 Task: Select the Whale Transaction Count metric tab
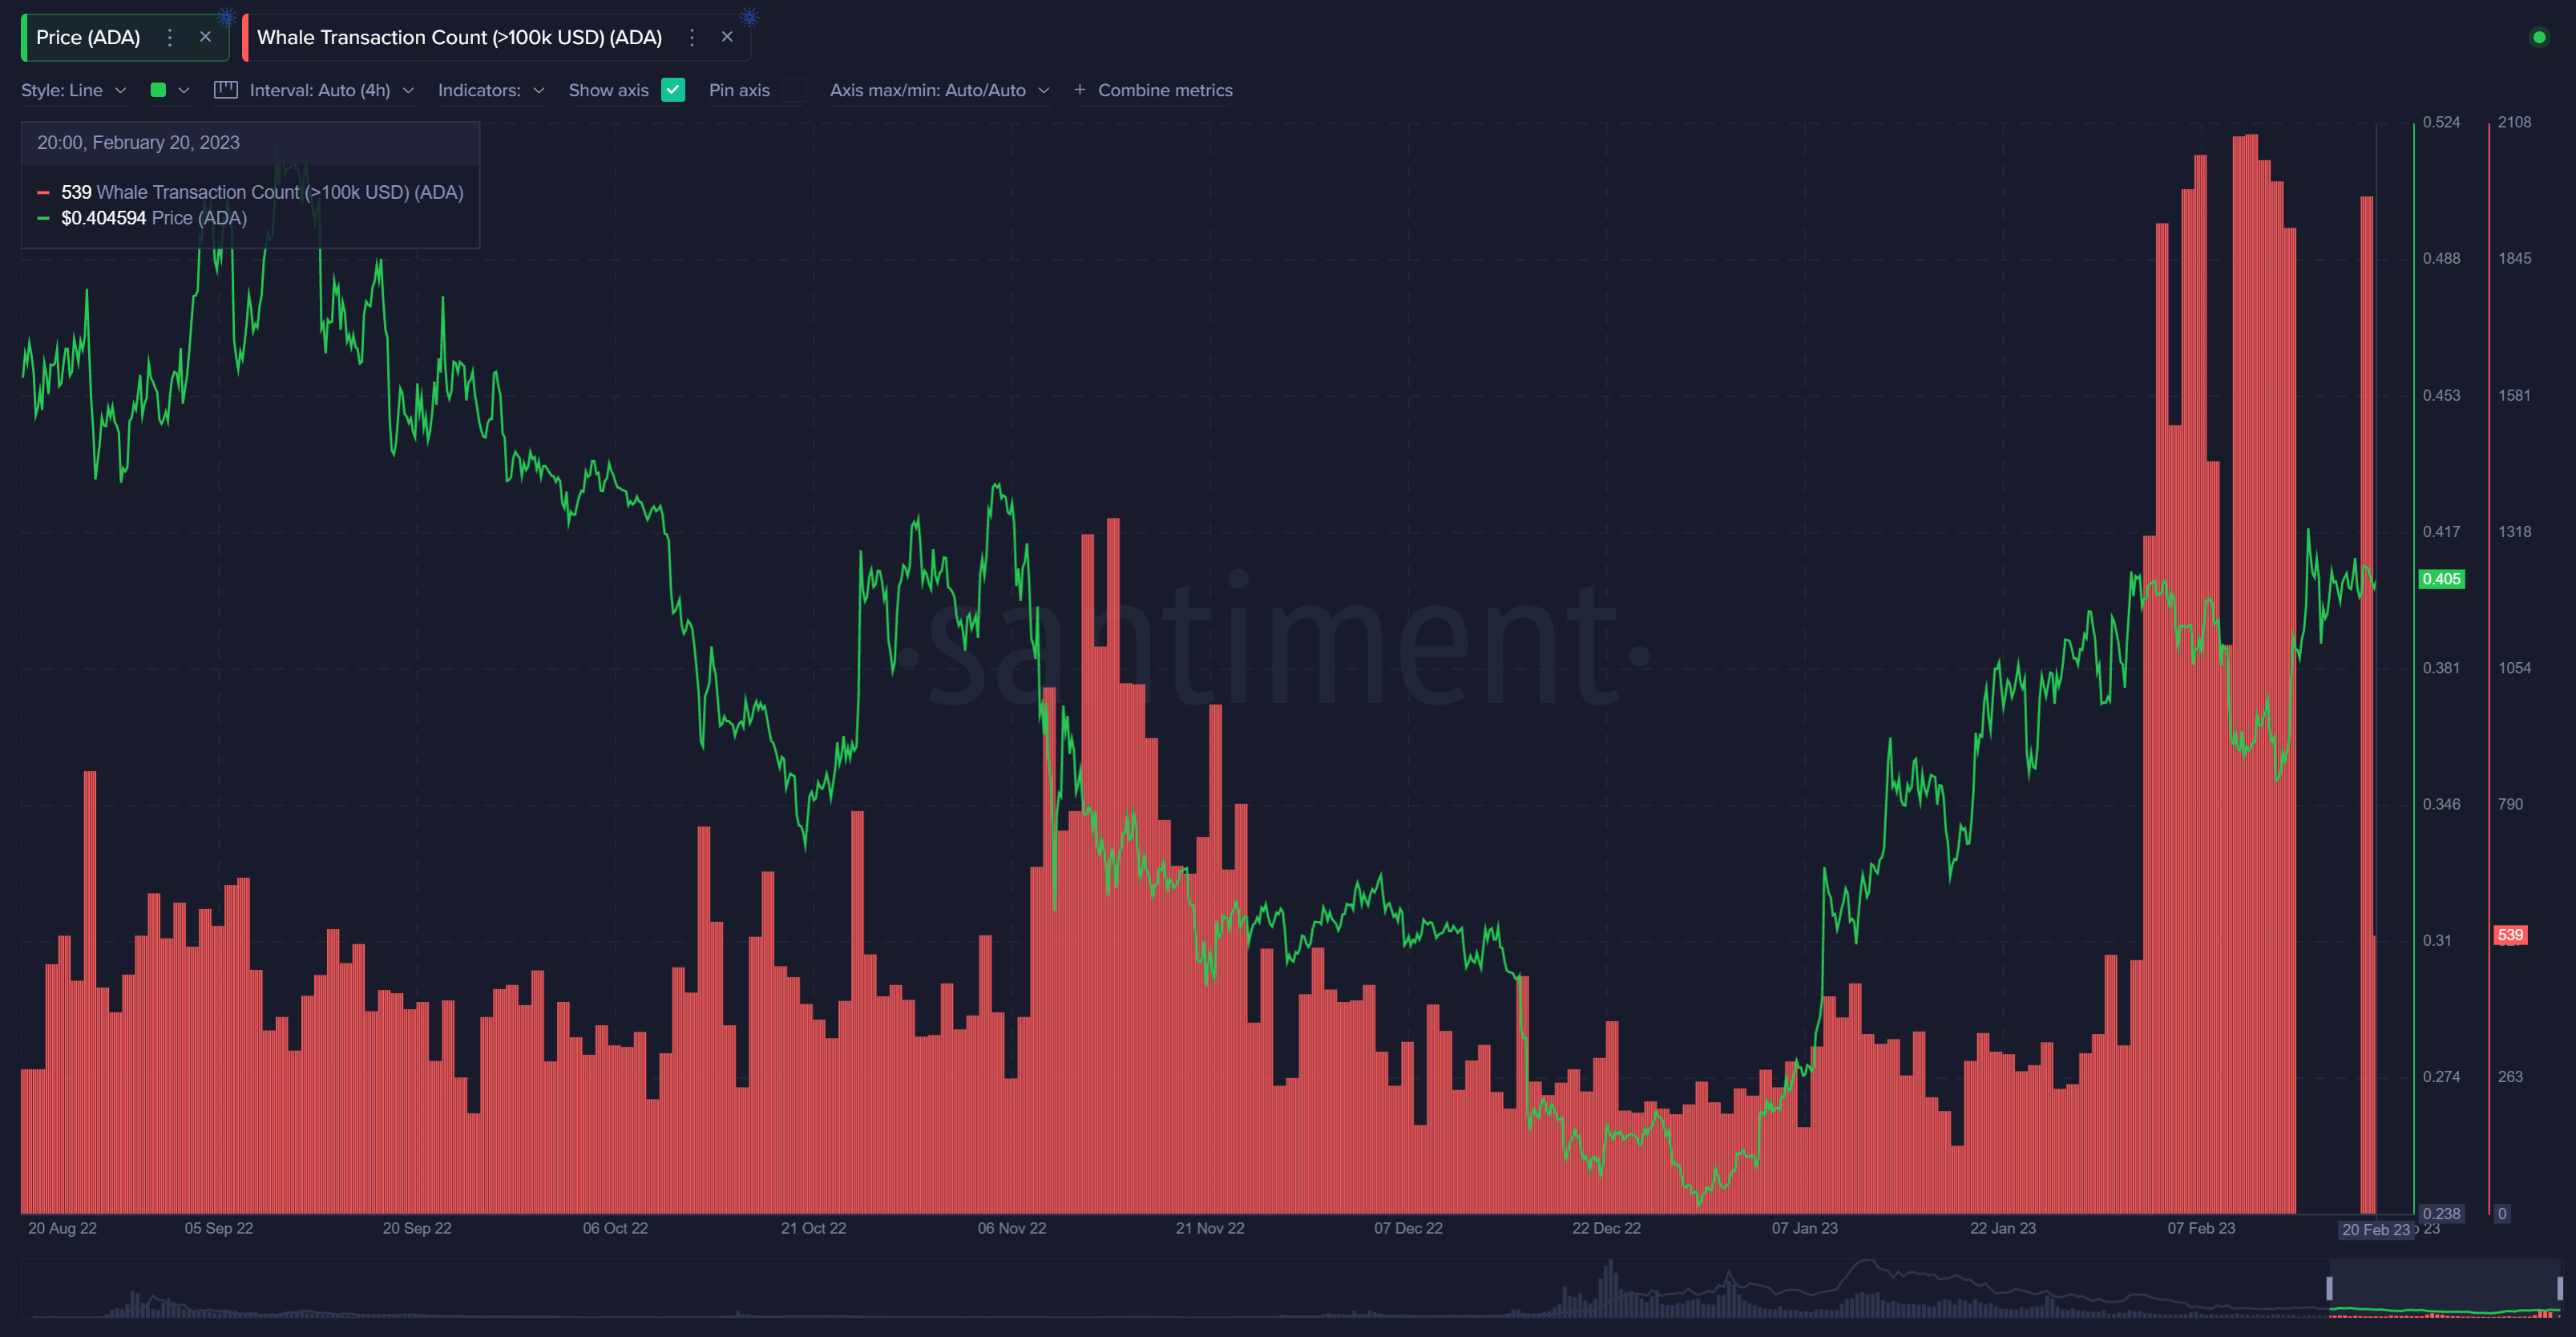coord(459,37)
